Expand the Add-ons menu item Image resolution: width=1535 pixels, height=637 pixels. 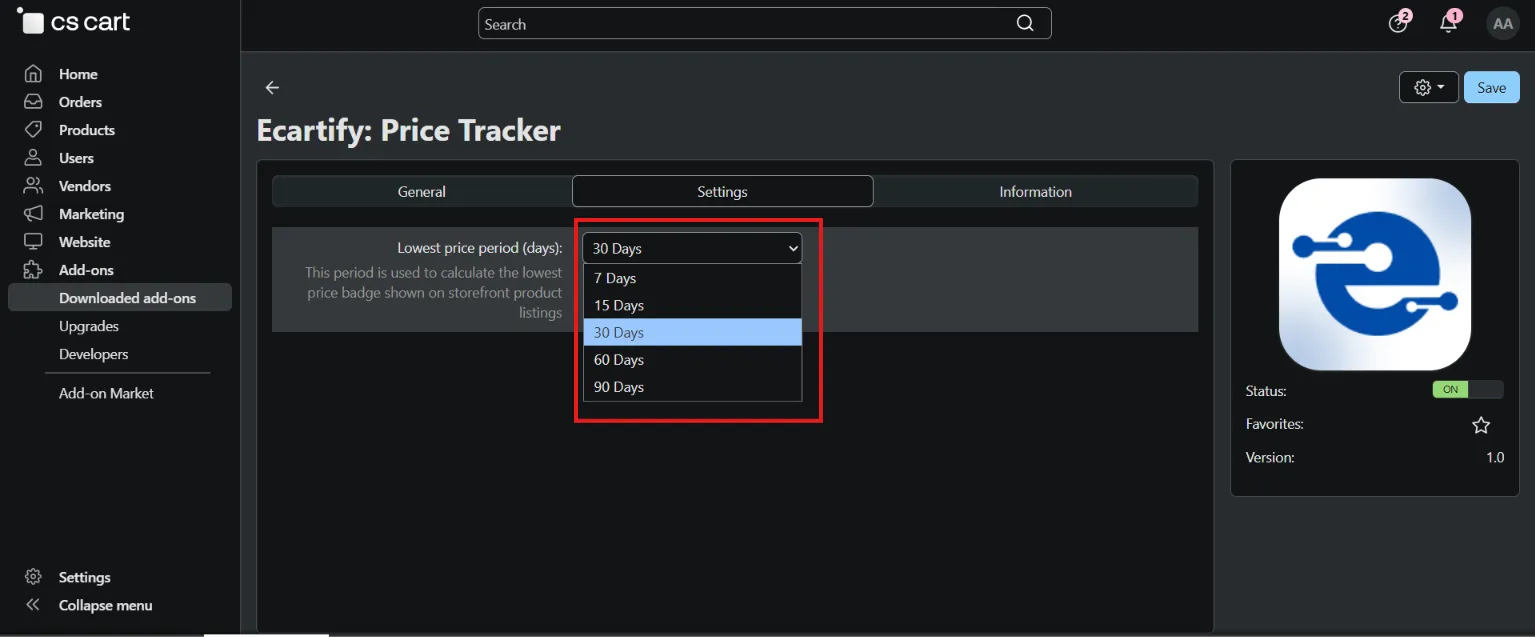(86, 270)
